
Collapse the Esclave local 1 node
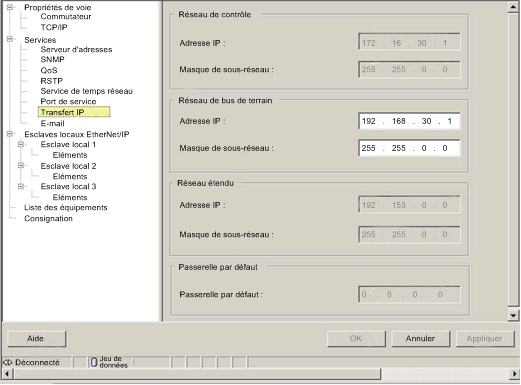[x=21, y=144]
